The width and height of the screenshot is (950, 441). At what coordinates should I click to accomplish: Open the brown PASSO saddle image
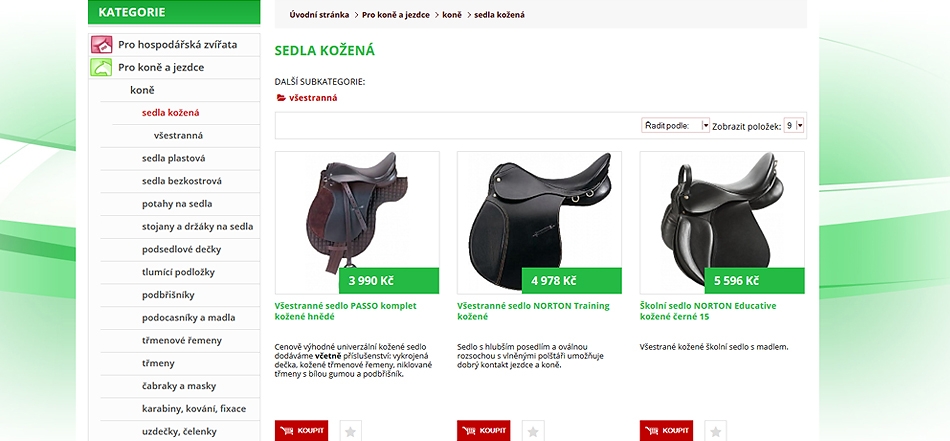point(357,222)
